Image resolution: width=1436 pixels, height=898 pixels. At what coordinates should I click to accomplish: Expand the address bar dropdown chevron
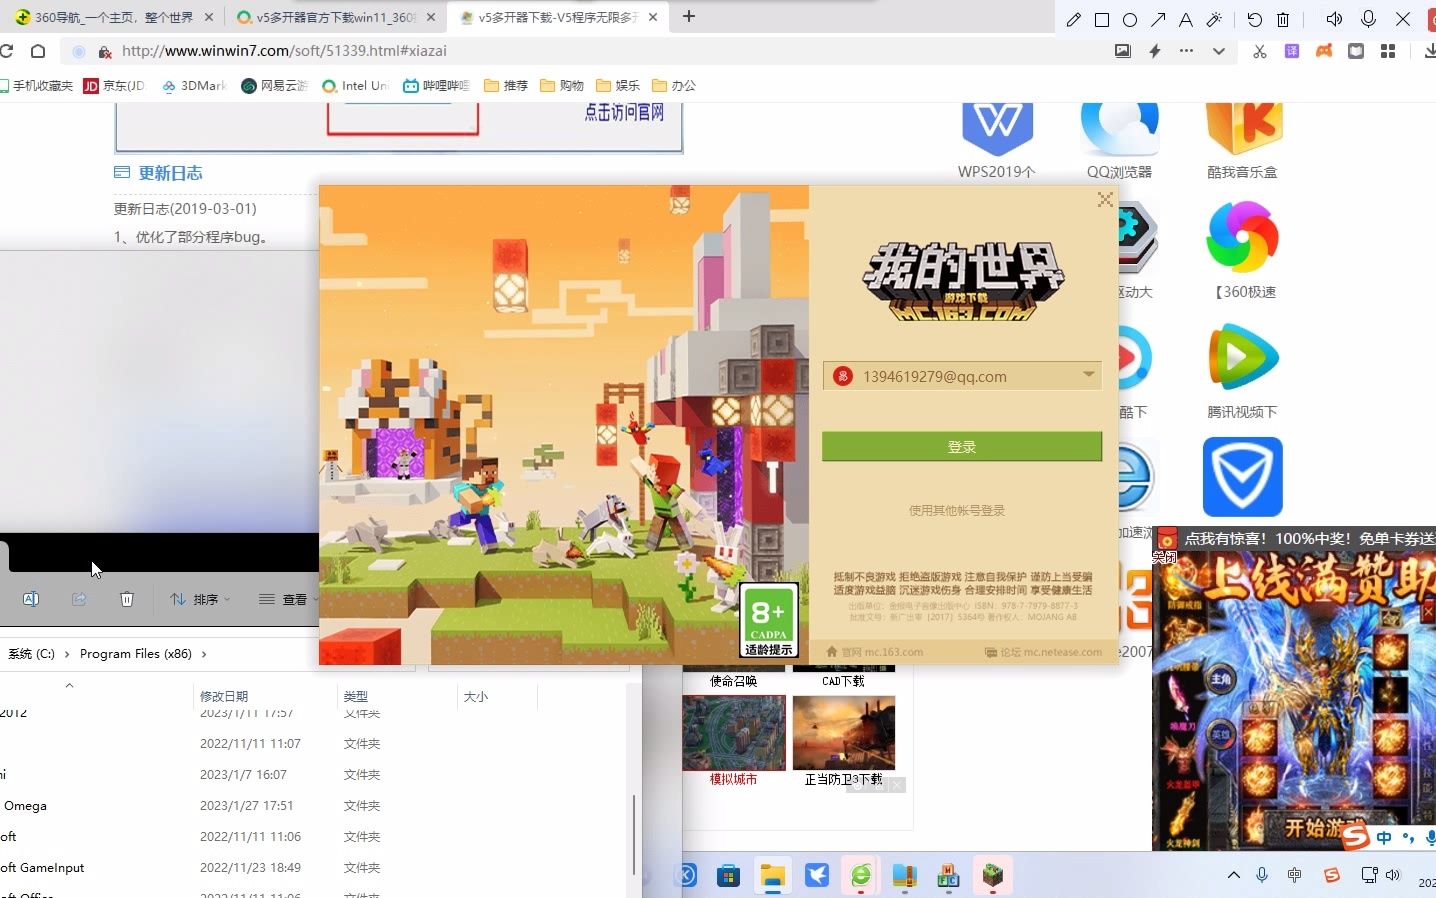coord(1218,51)
